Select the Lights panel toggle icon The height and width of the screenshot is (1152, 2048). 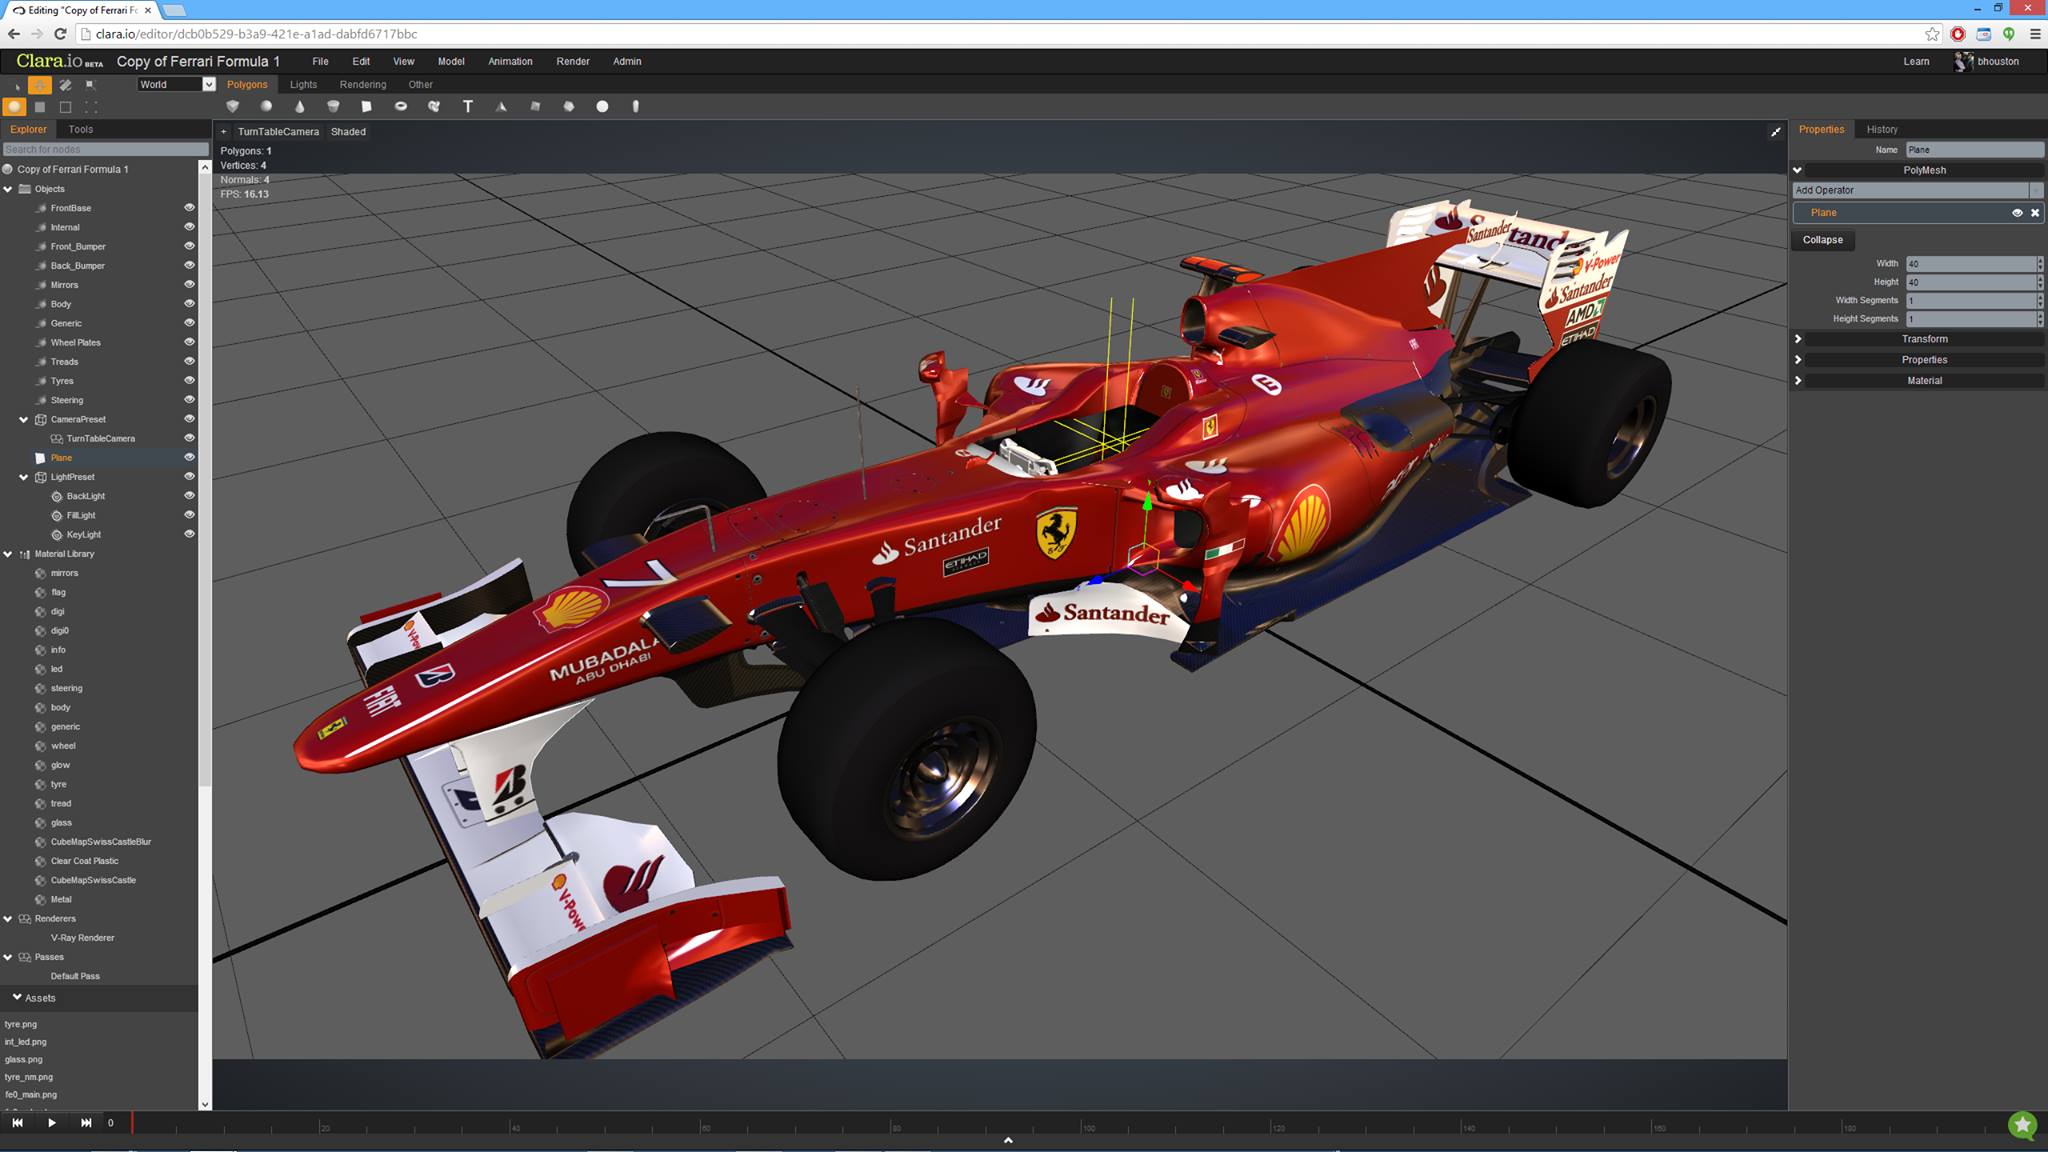pyautogui.click(x=302, y=84)
